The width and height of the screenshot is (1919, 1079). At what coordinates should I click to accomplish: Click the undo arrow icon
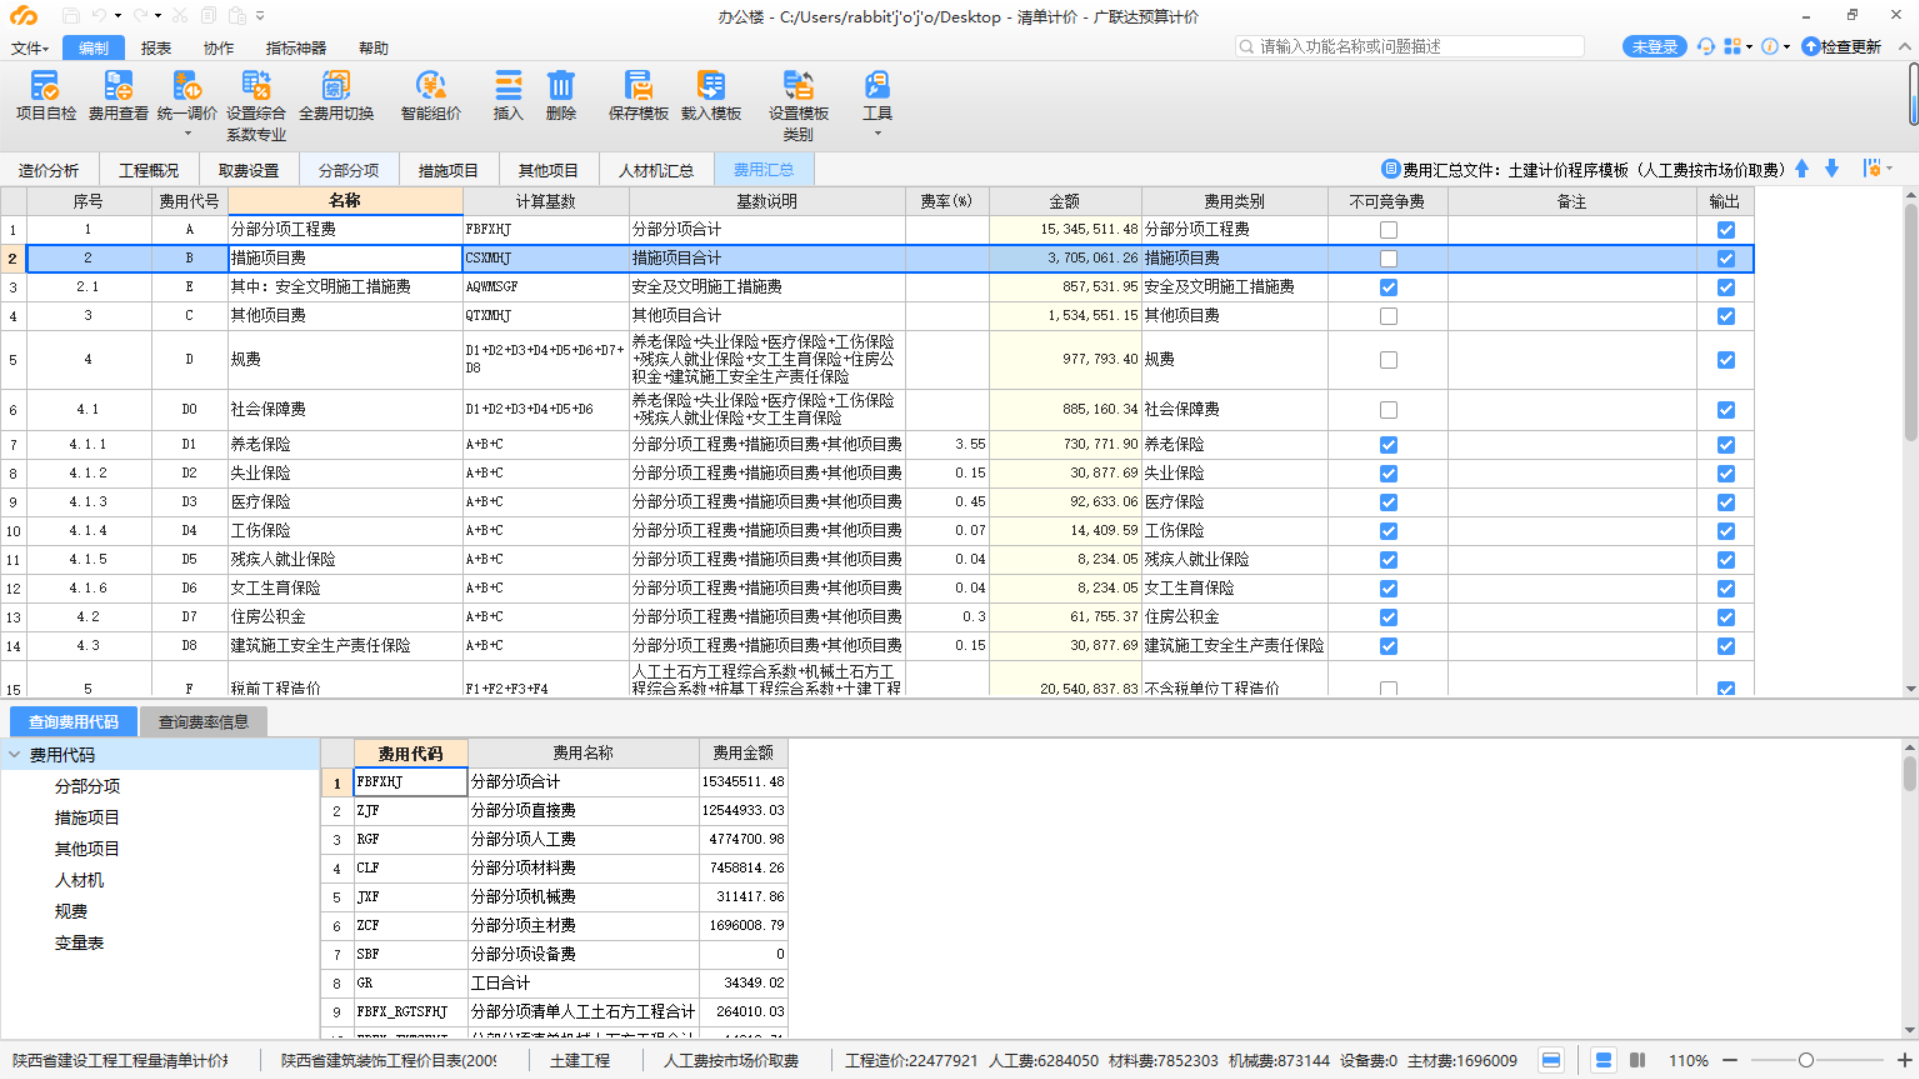pos(99,16)
